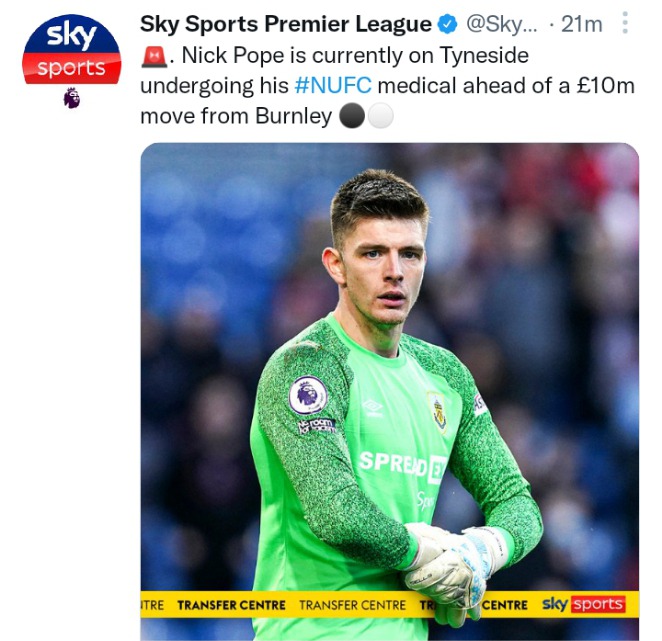
Task: Open the tweet's three-dot more menu
Action: click(x=625, y=23)
